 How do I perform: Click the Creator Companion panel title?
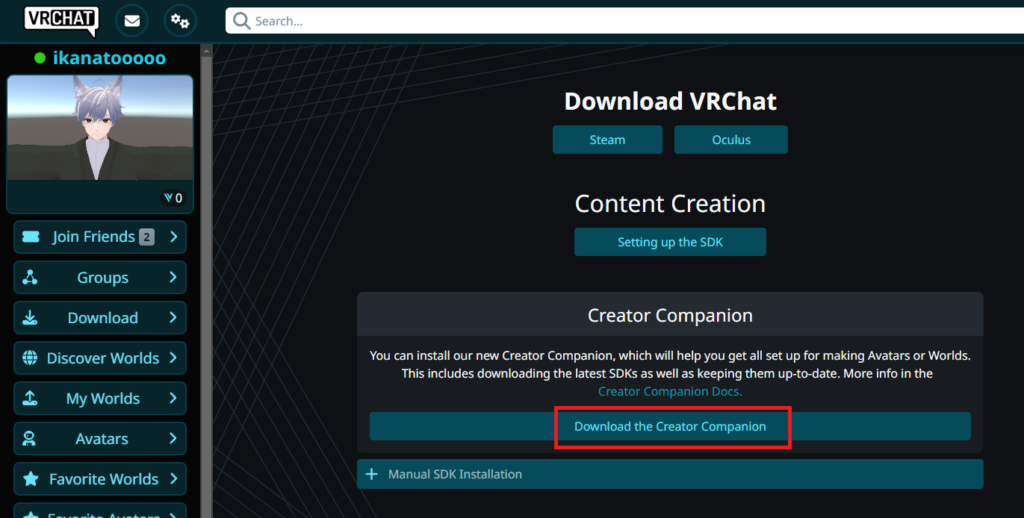click(670, 316)
